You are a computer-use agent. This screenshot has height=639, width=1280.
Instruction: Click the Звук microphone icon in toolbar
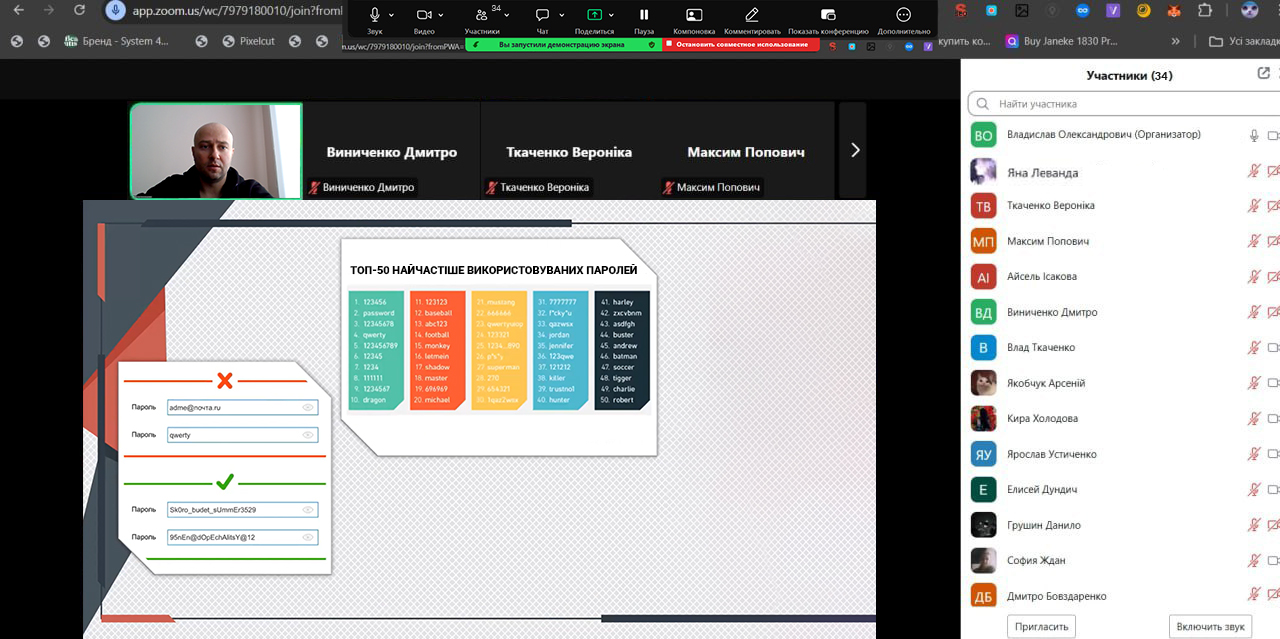(375, 15)
